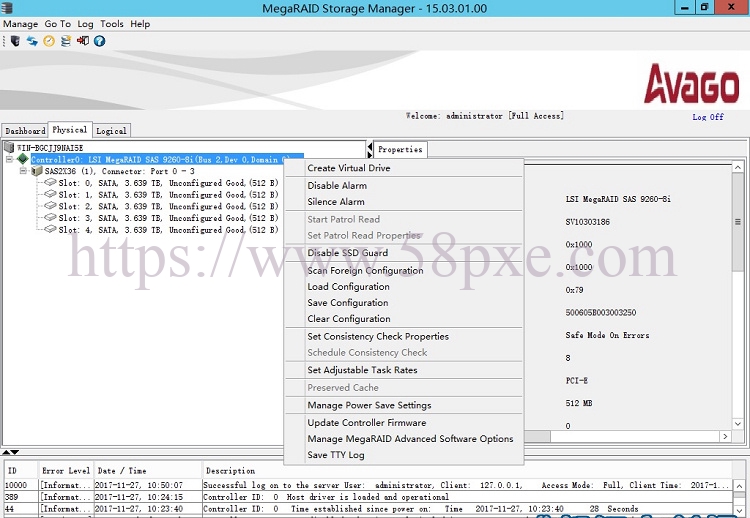Click the stacked disks toolbar icon
The image size is (750, 518).
pos(66,41)
